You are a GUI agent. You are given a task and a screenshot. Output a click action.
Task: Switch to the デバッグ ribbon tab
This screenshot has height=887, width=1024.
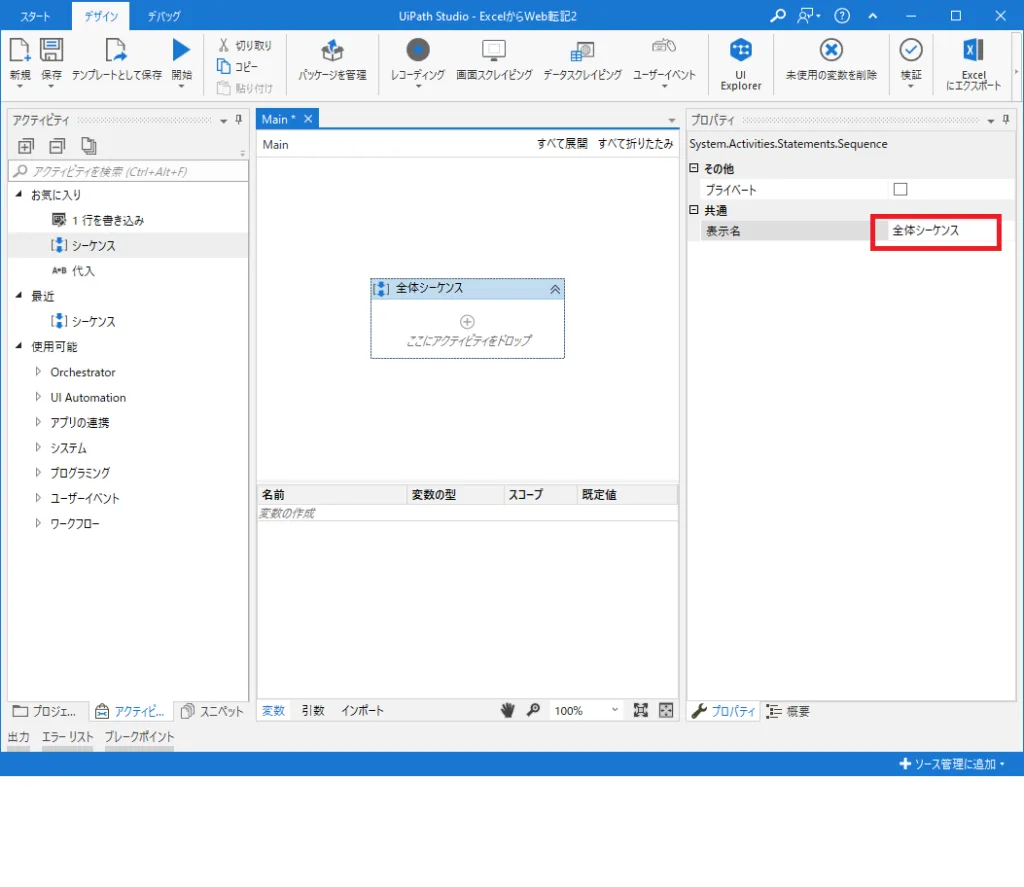point(164,16)
